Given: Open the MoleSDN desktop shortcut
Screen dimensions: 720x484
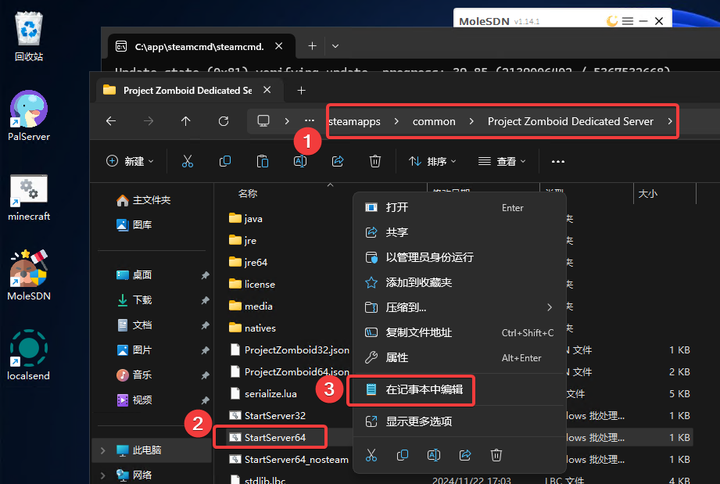Looking at the screenshot, I should [29, 272].
